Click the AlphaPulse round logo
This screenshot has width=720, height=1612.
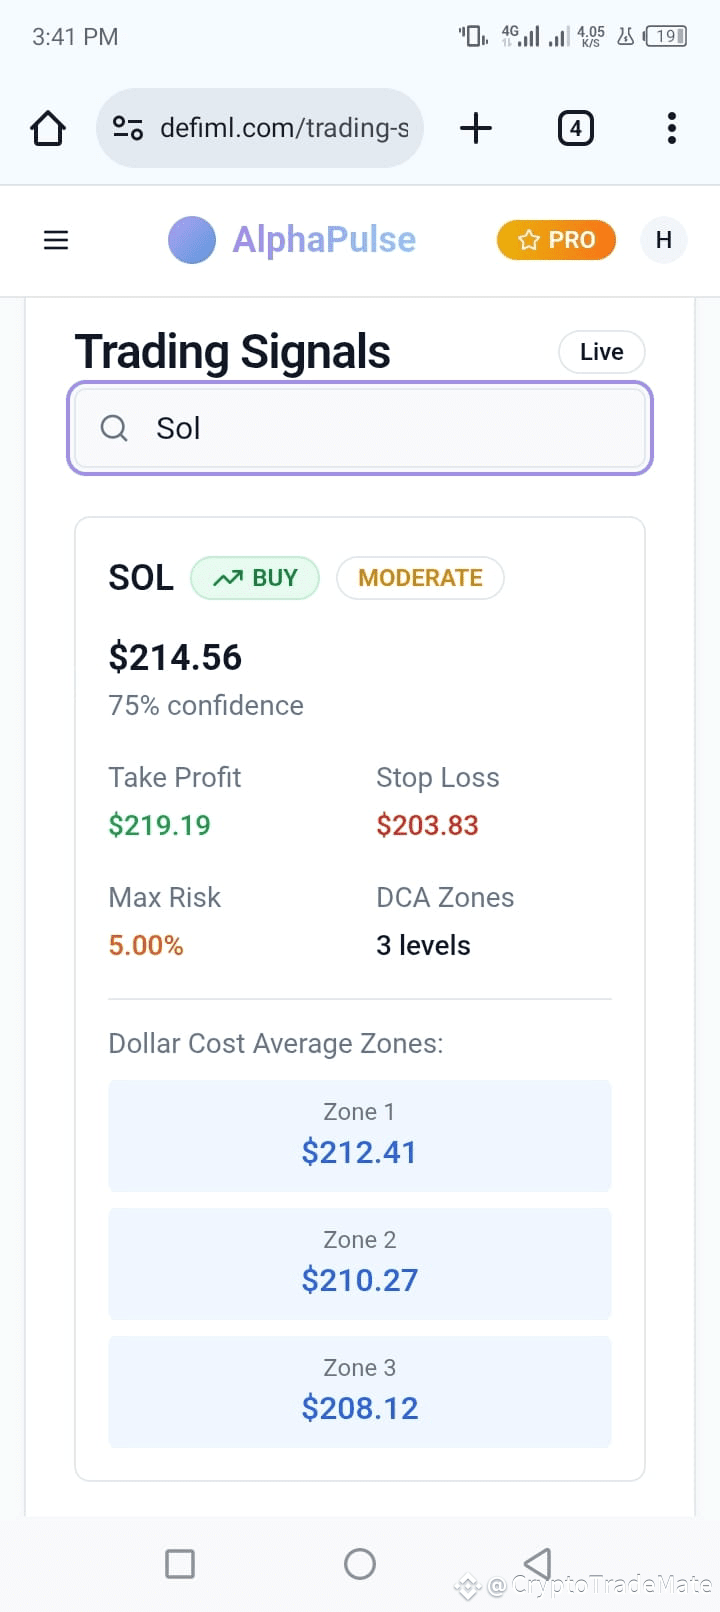[x=192, y=240]
